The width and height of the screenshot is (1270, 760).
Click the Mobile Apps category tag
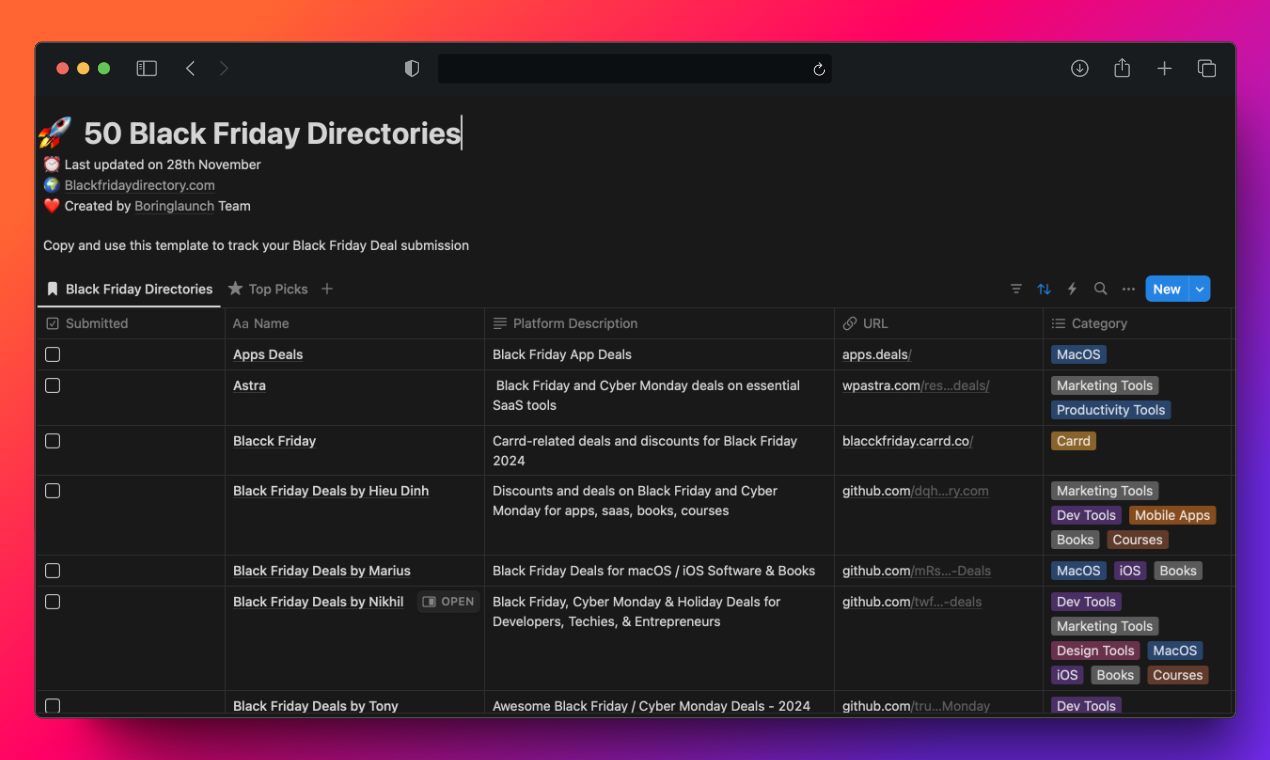click(x=1172, y=515)
